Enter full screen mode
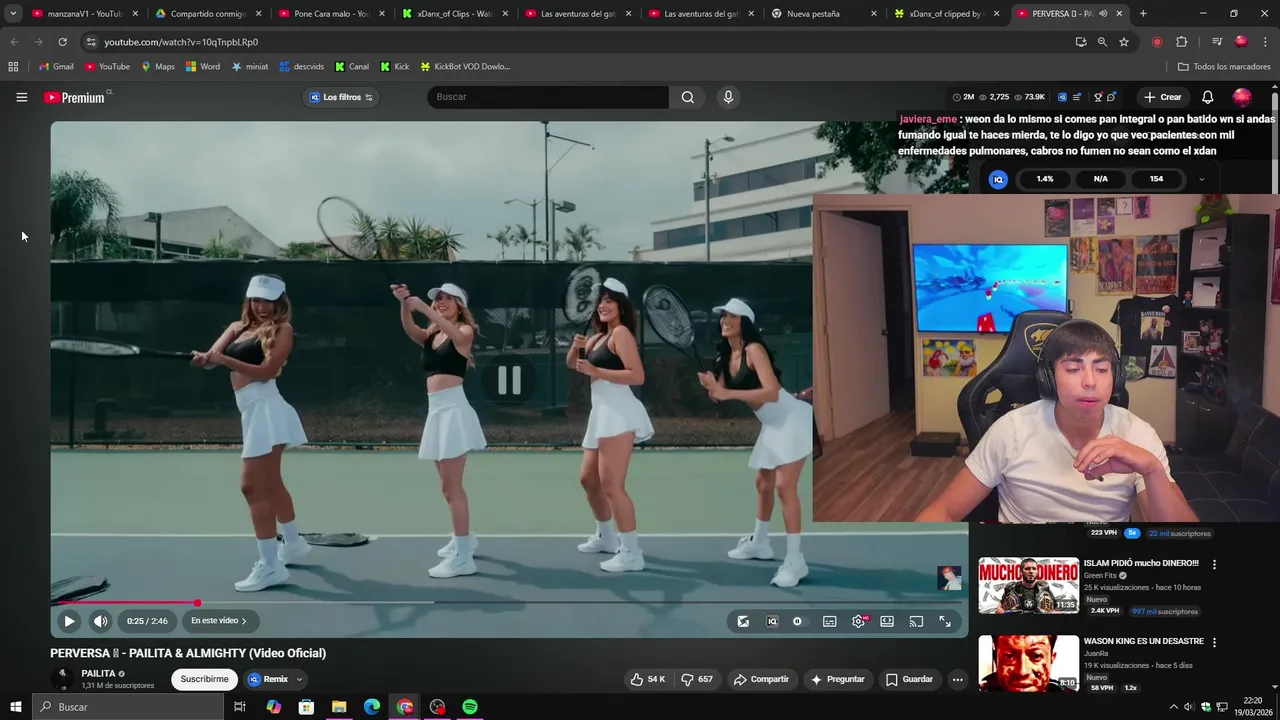This screenshot has width=1280, height=720. (x=945, y=621)
